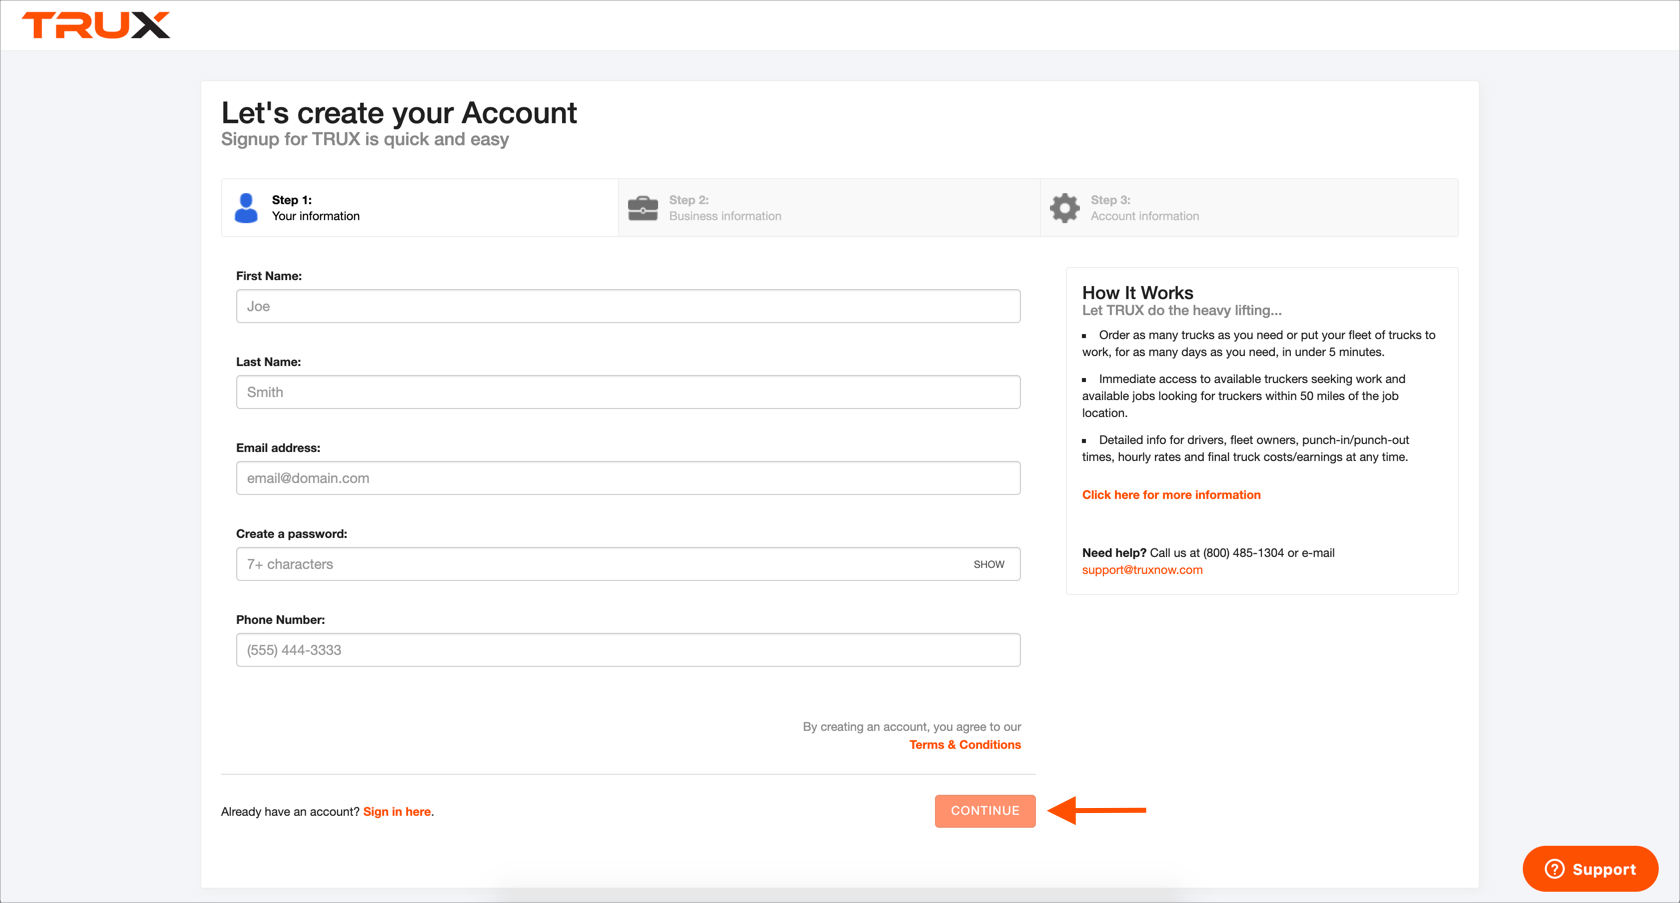Focus the First Name field

pos(628,306)
